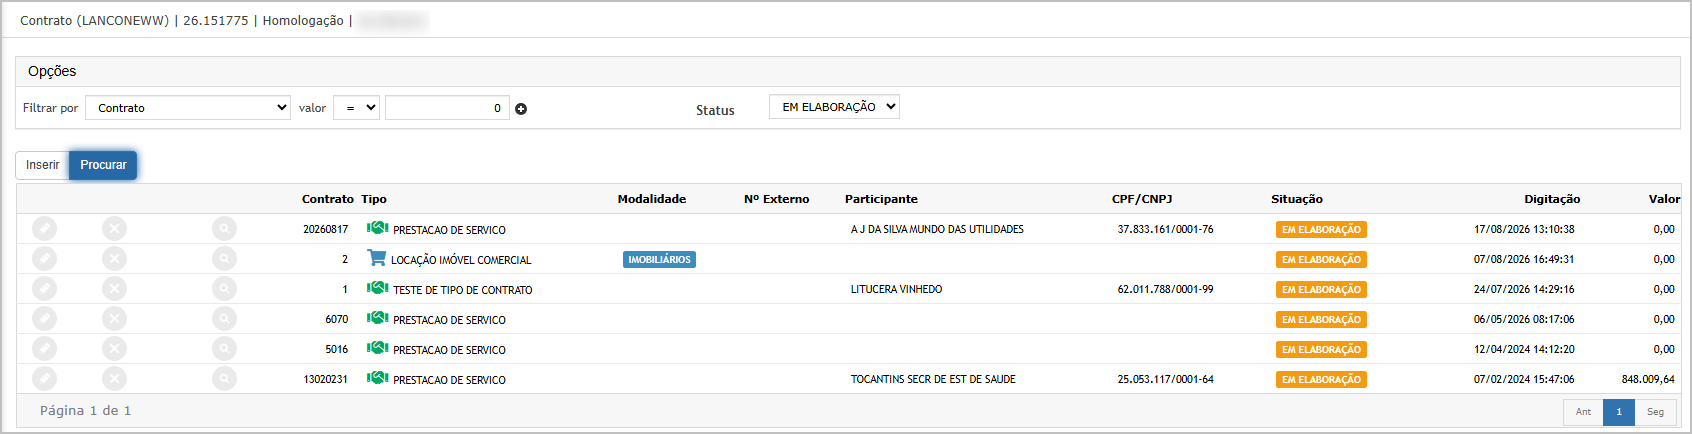Click the handshake icon on contract 20260817
Screen dimensions: 1692x434
click(377, 228)
